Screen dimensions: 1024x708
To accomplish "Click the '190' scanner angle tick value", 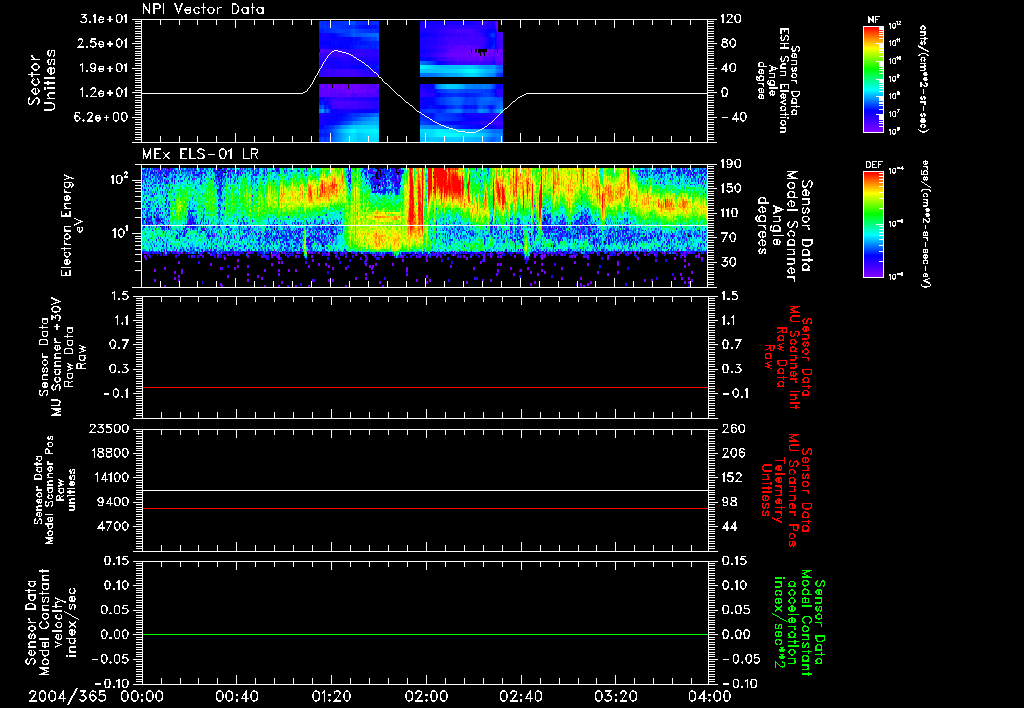I will point(731,164).
